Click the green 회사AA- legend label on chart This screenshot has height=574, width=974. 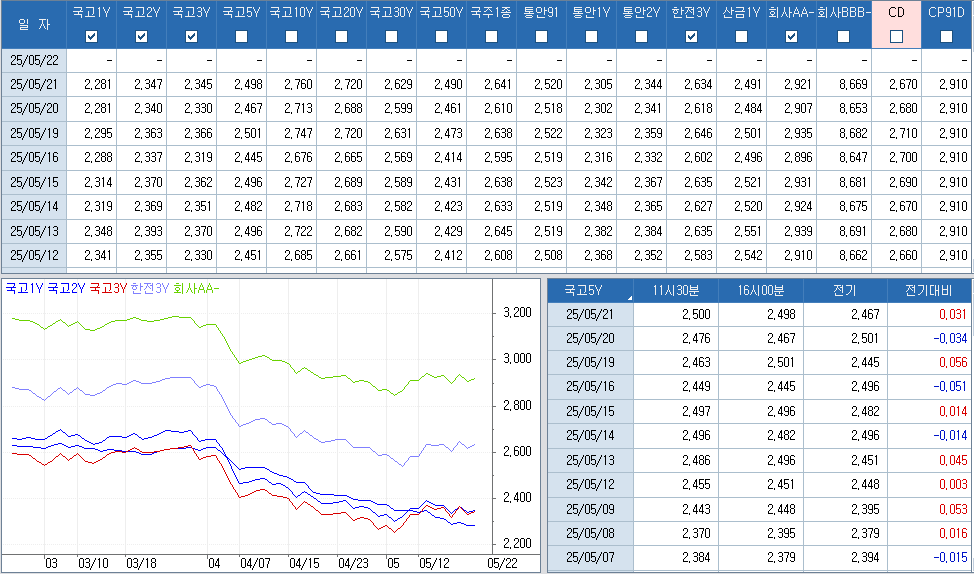[196, 289]
